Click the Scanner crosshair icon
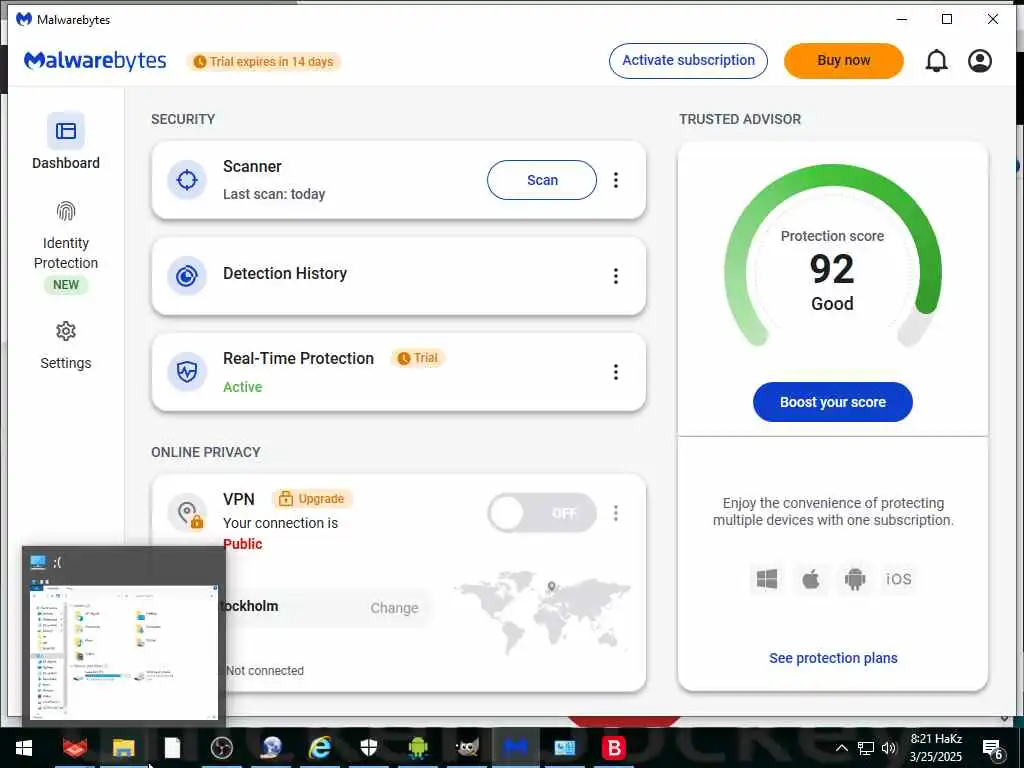This screenshot has height=768, width=1024. coord(187,180)
